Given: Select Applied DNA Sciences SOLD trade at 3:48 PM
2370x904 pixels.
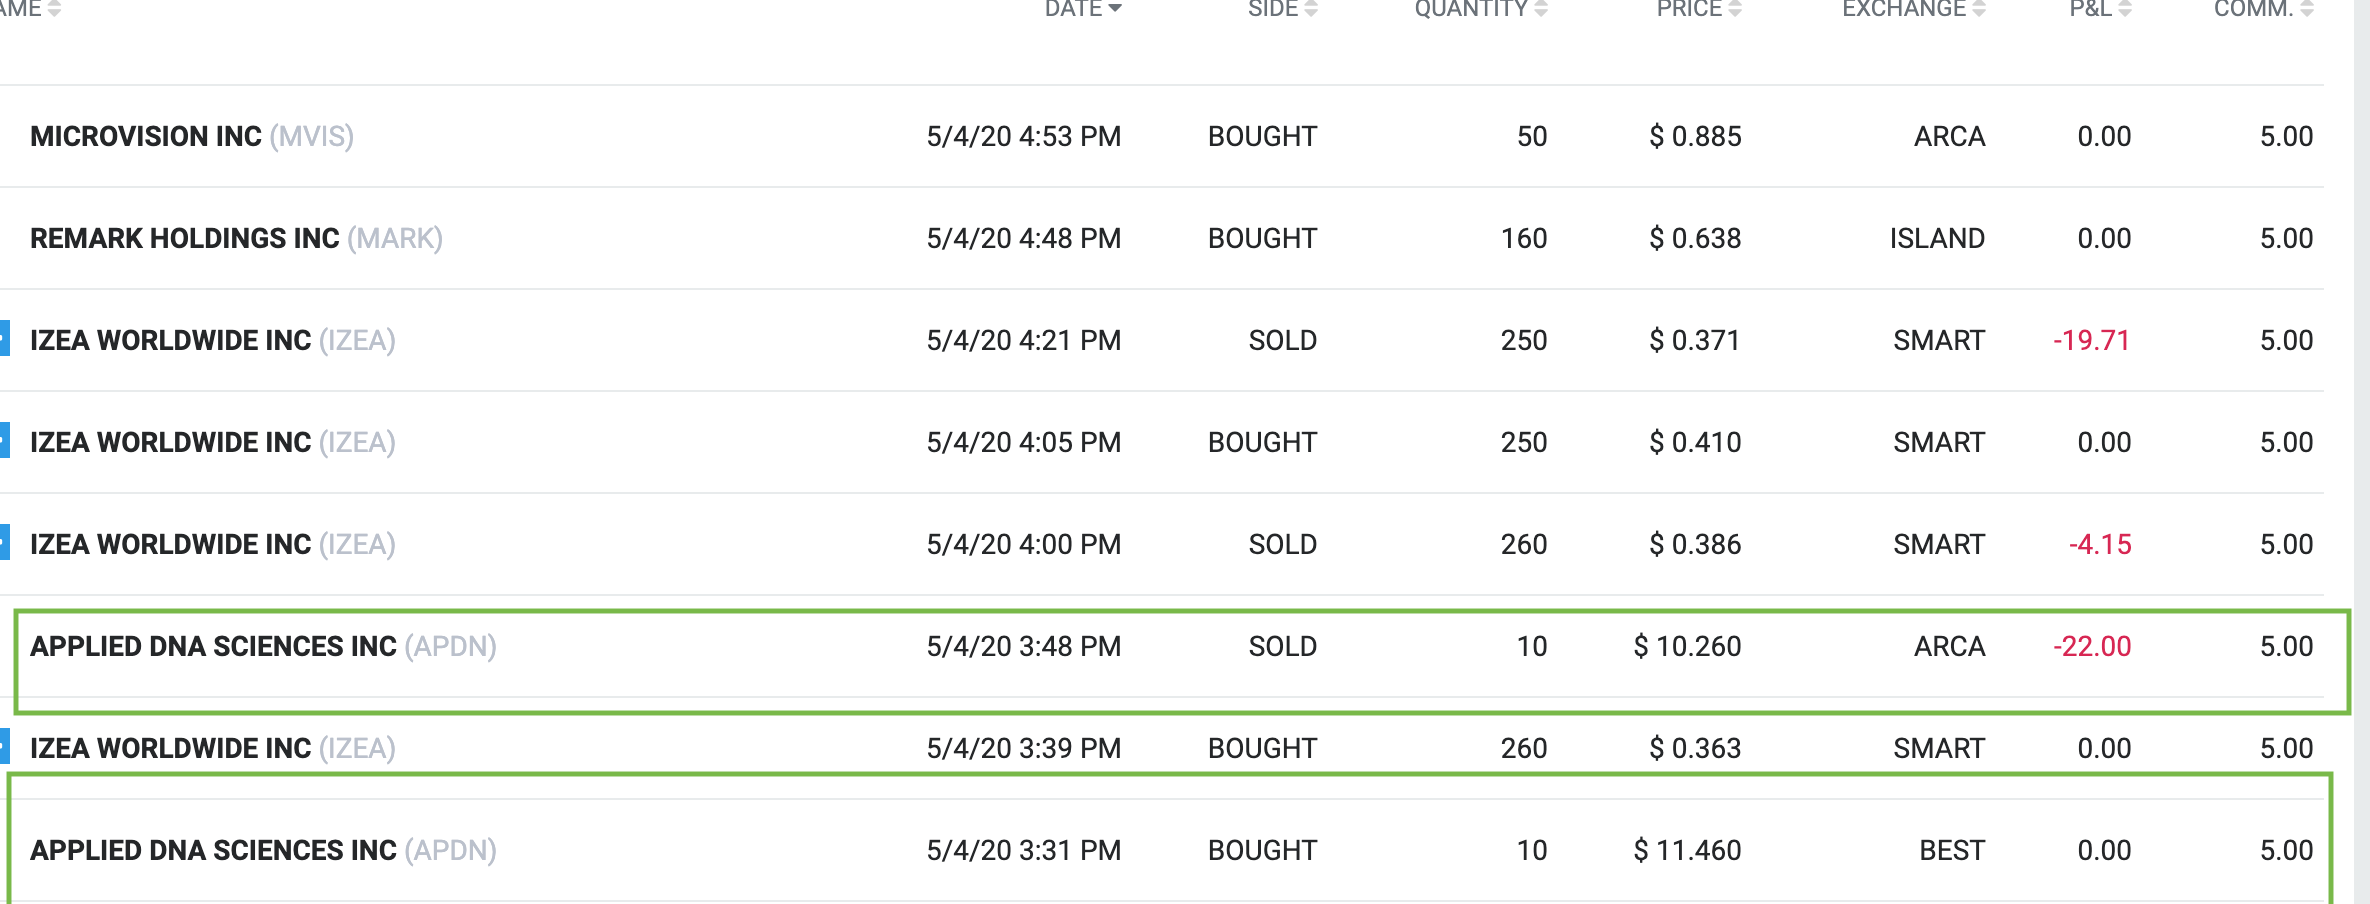Looking at the screenshot, I should (263, 647).
